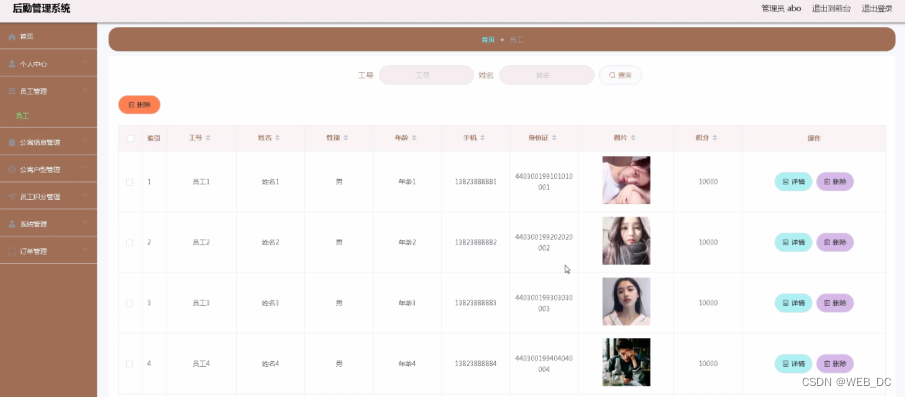Open 系统管理 in the sidebar
Image resolution: width=906 pixels, height=397 pixels.
(49, 224)
